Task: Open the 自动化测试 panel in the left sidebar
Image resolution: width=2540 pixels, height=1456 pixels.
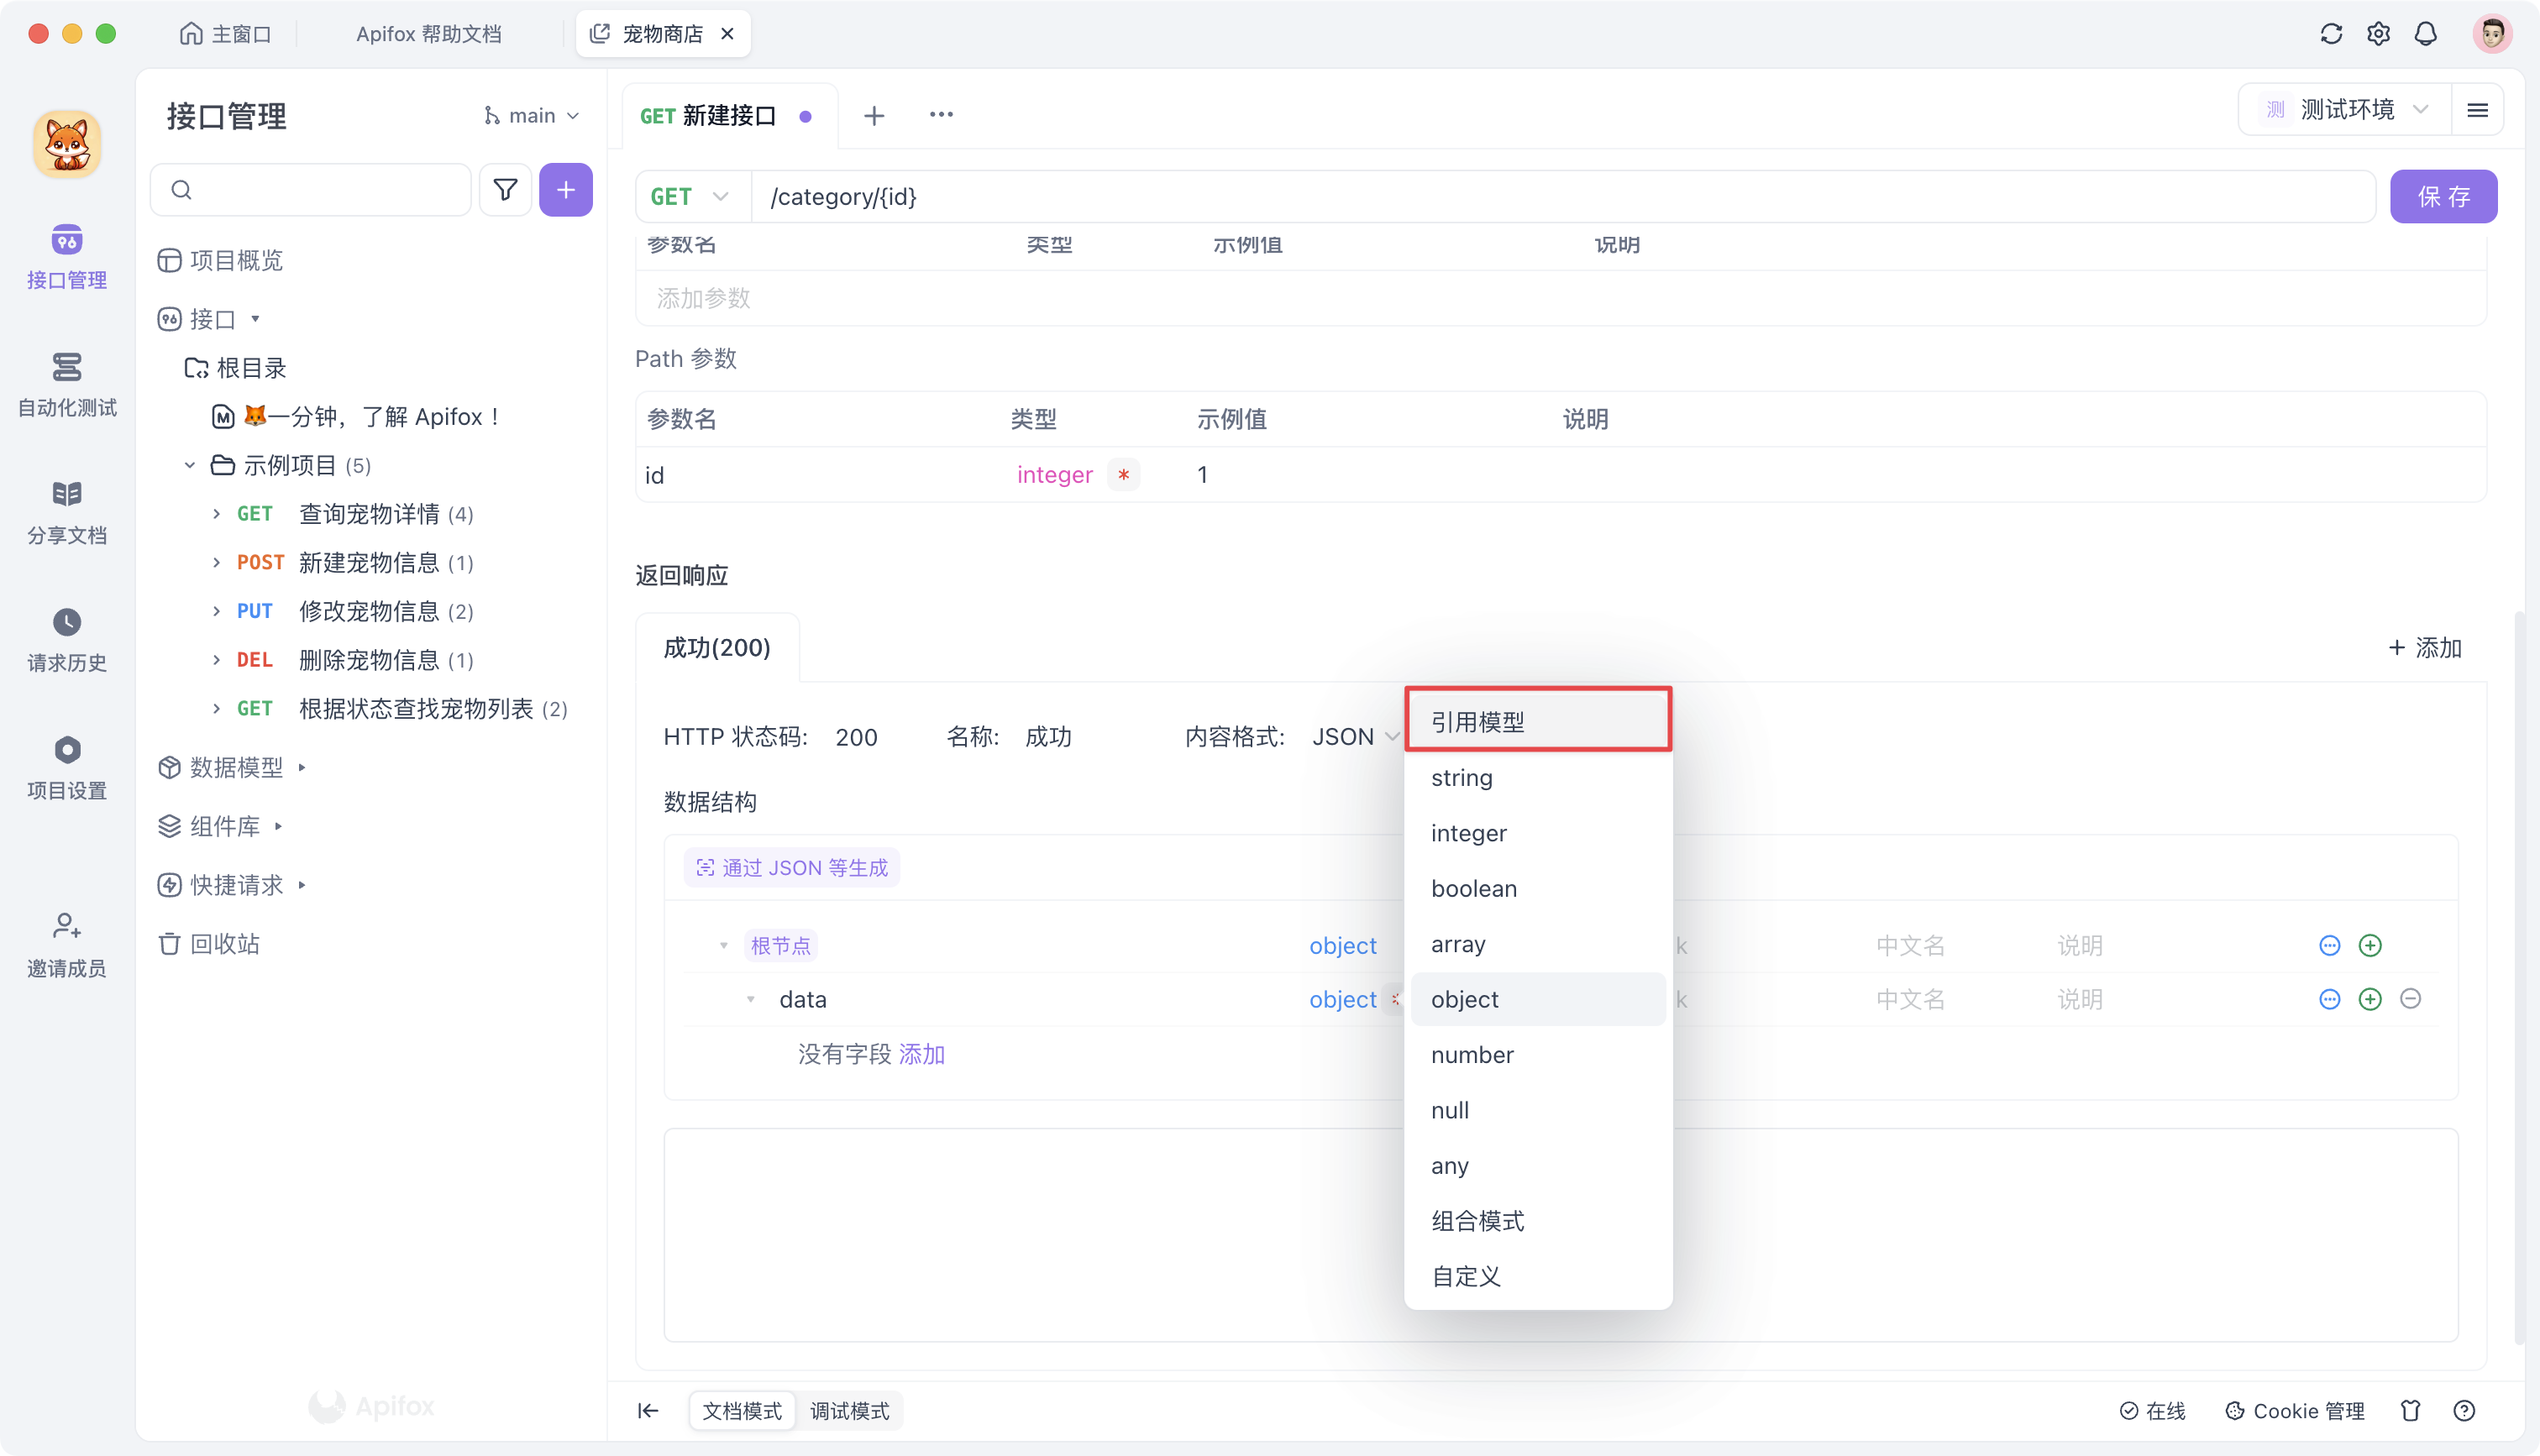Action: [x=66, y=385]
